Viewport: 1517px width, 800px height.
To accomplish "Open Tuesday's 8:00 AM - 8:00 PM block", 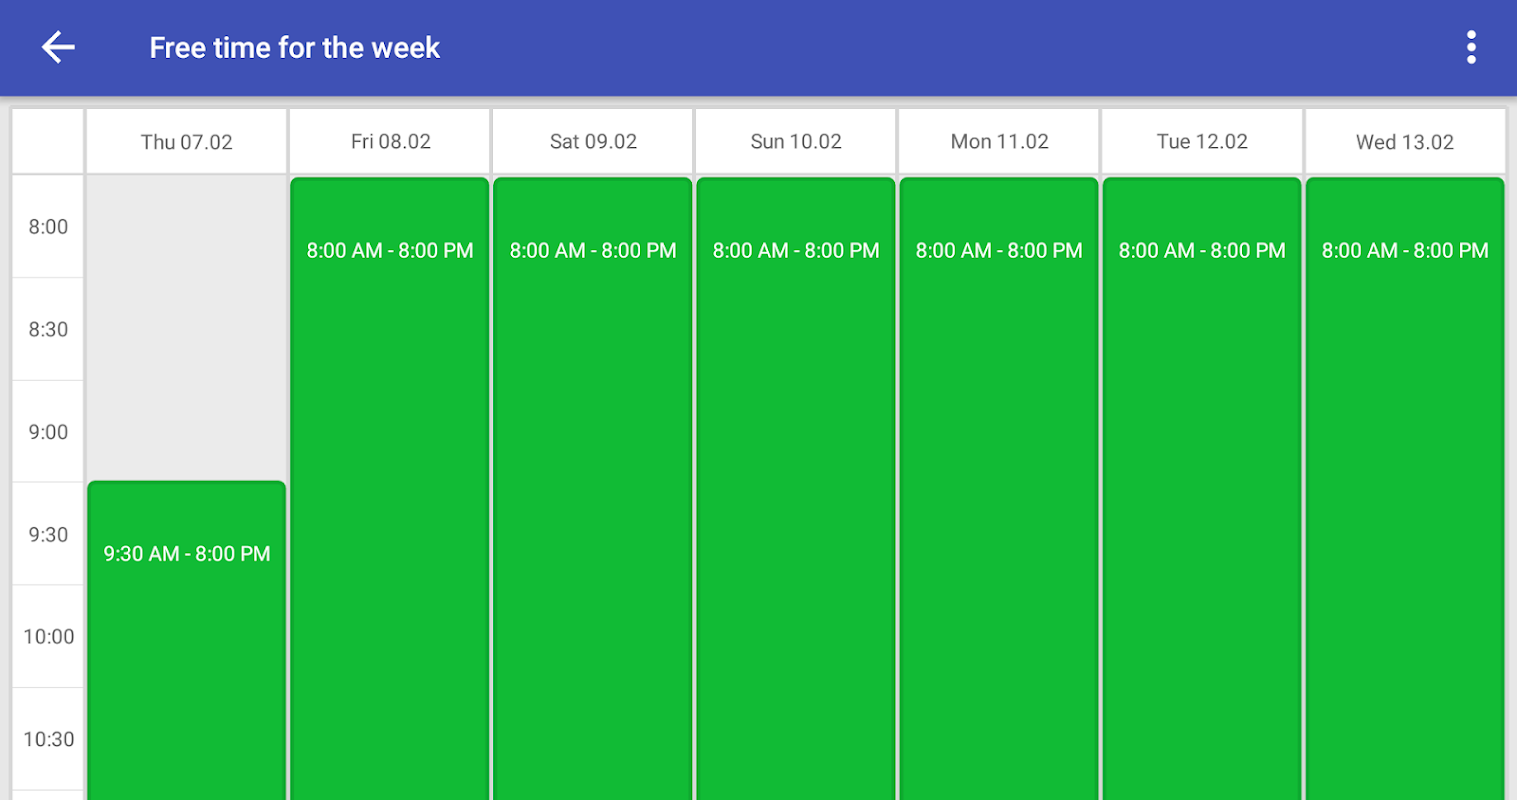I will point(1202,489).
